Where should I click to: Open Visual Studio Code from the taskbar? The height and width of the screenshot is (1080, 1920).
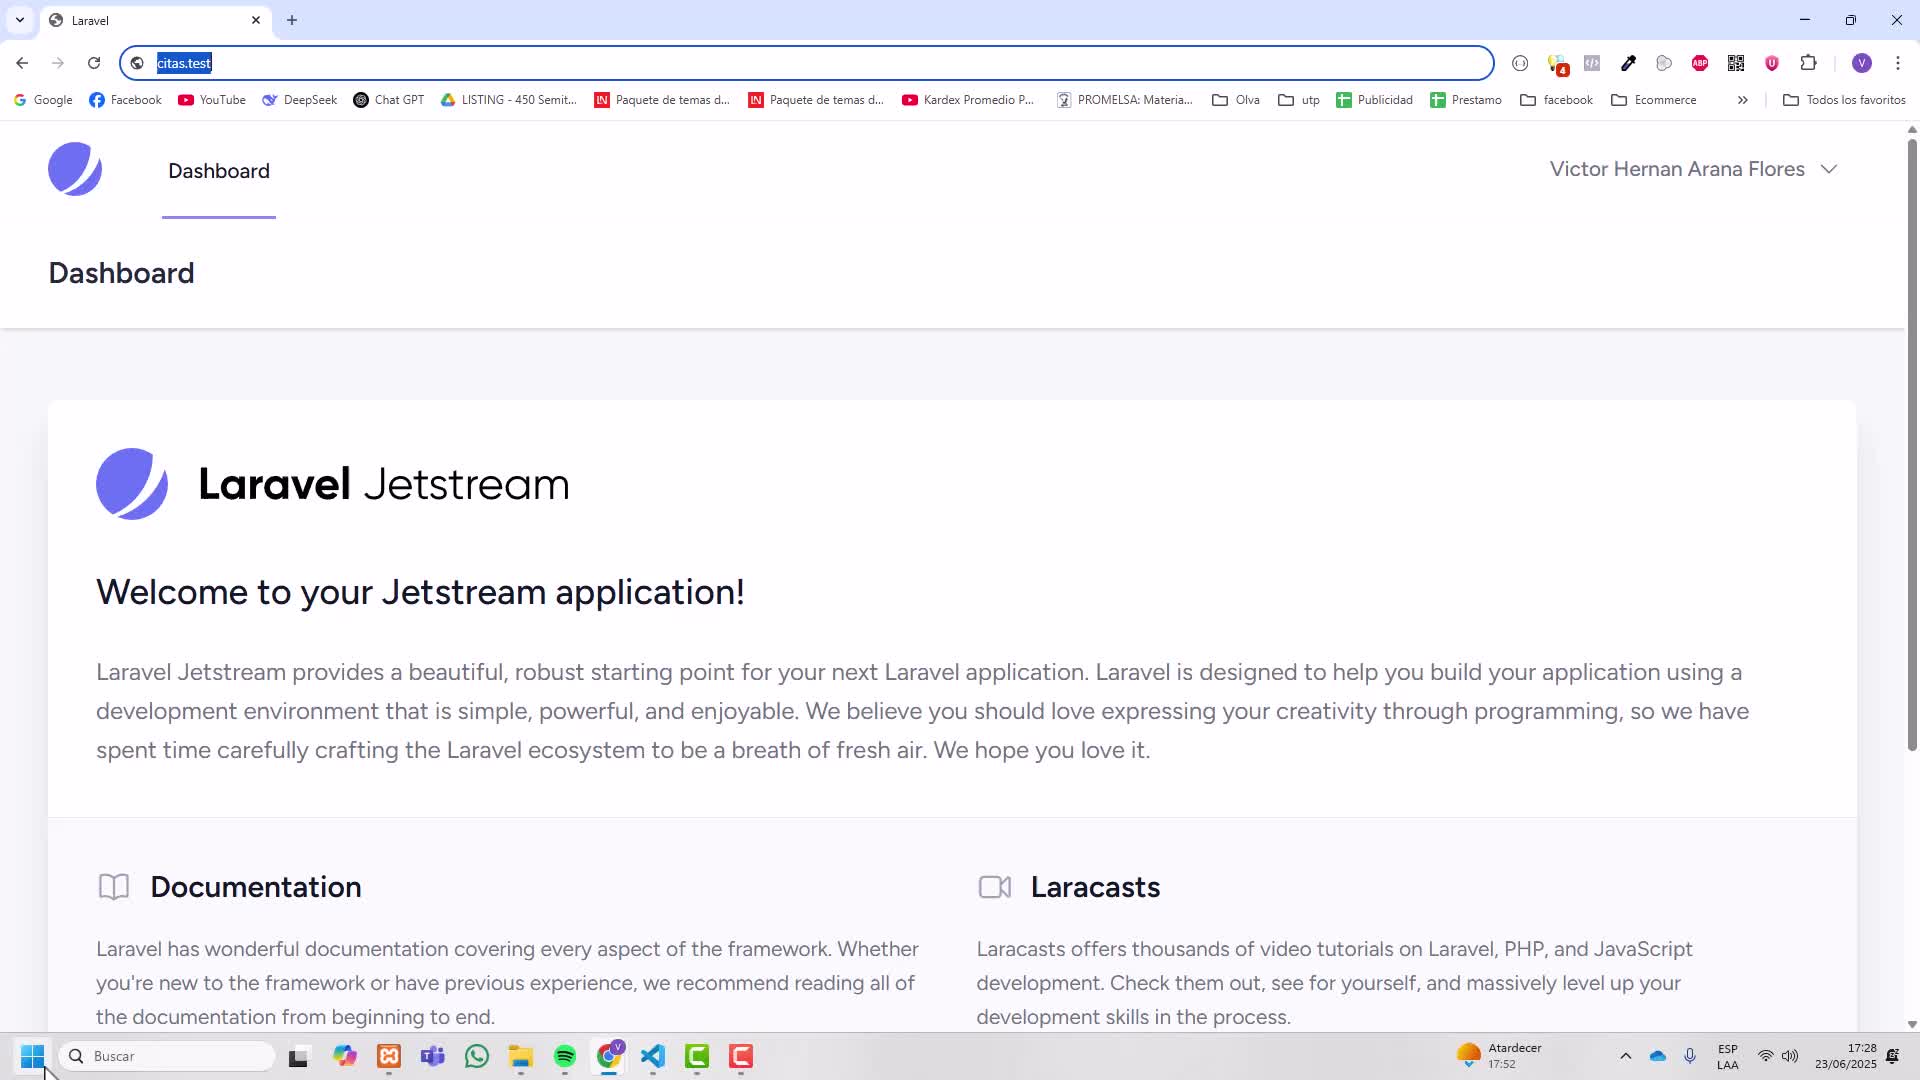coord(653,1056)
